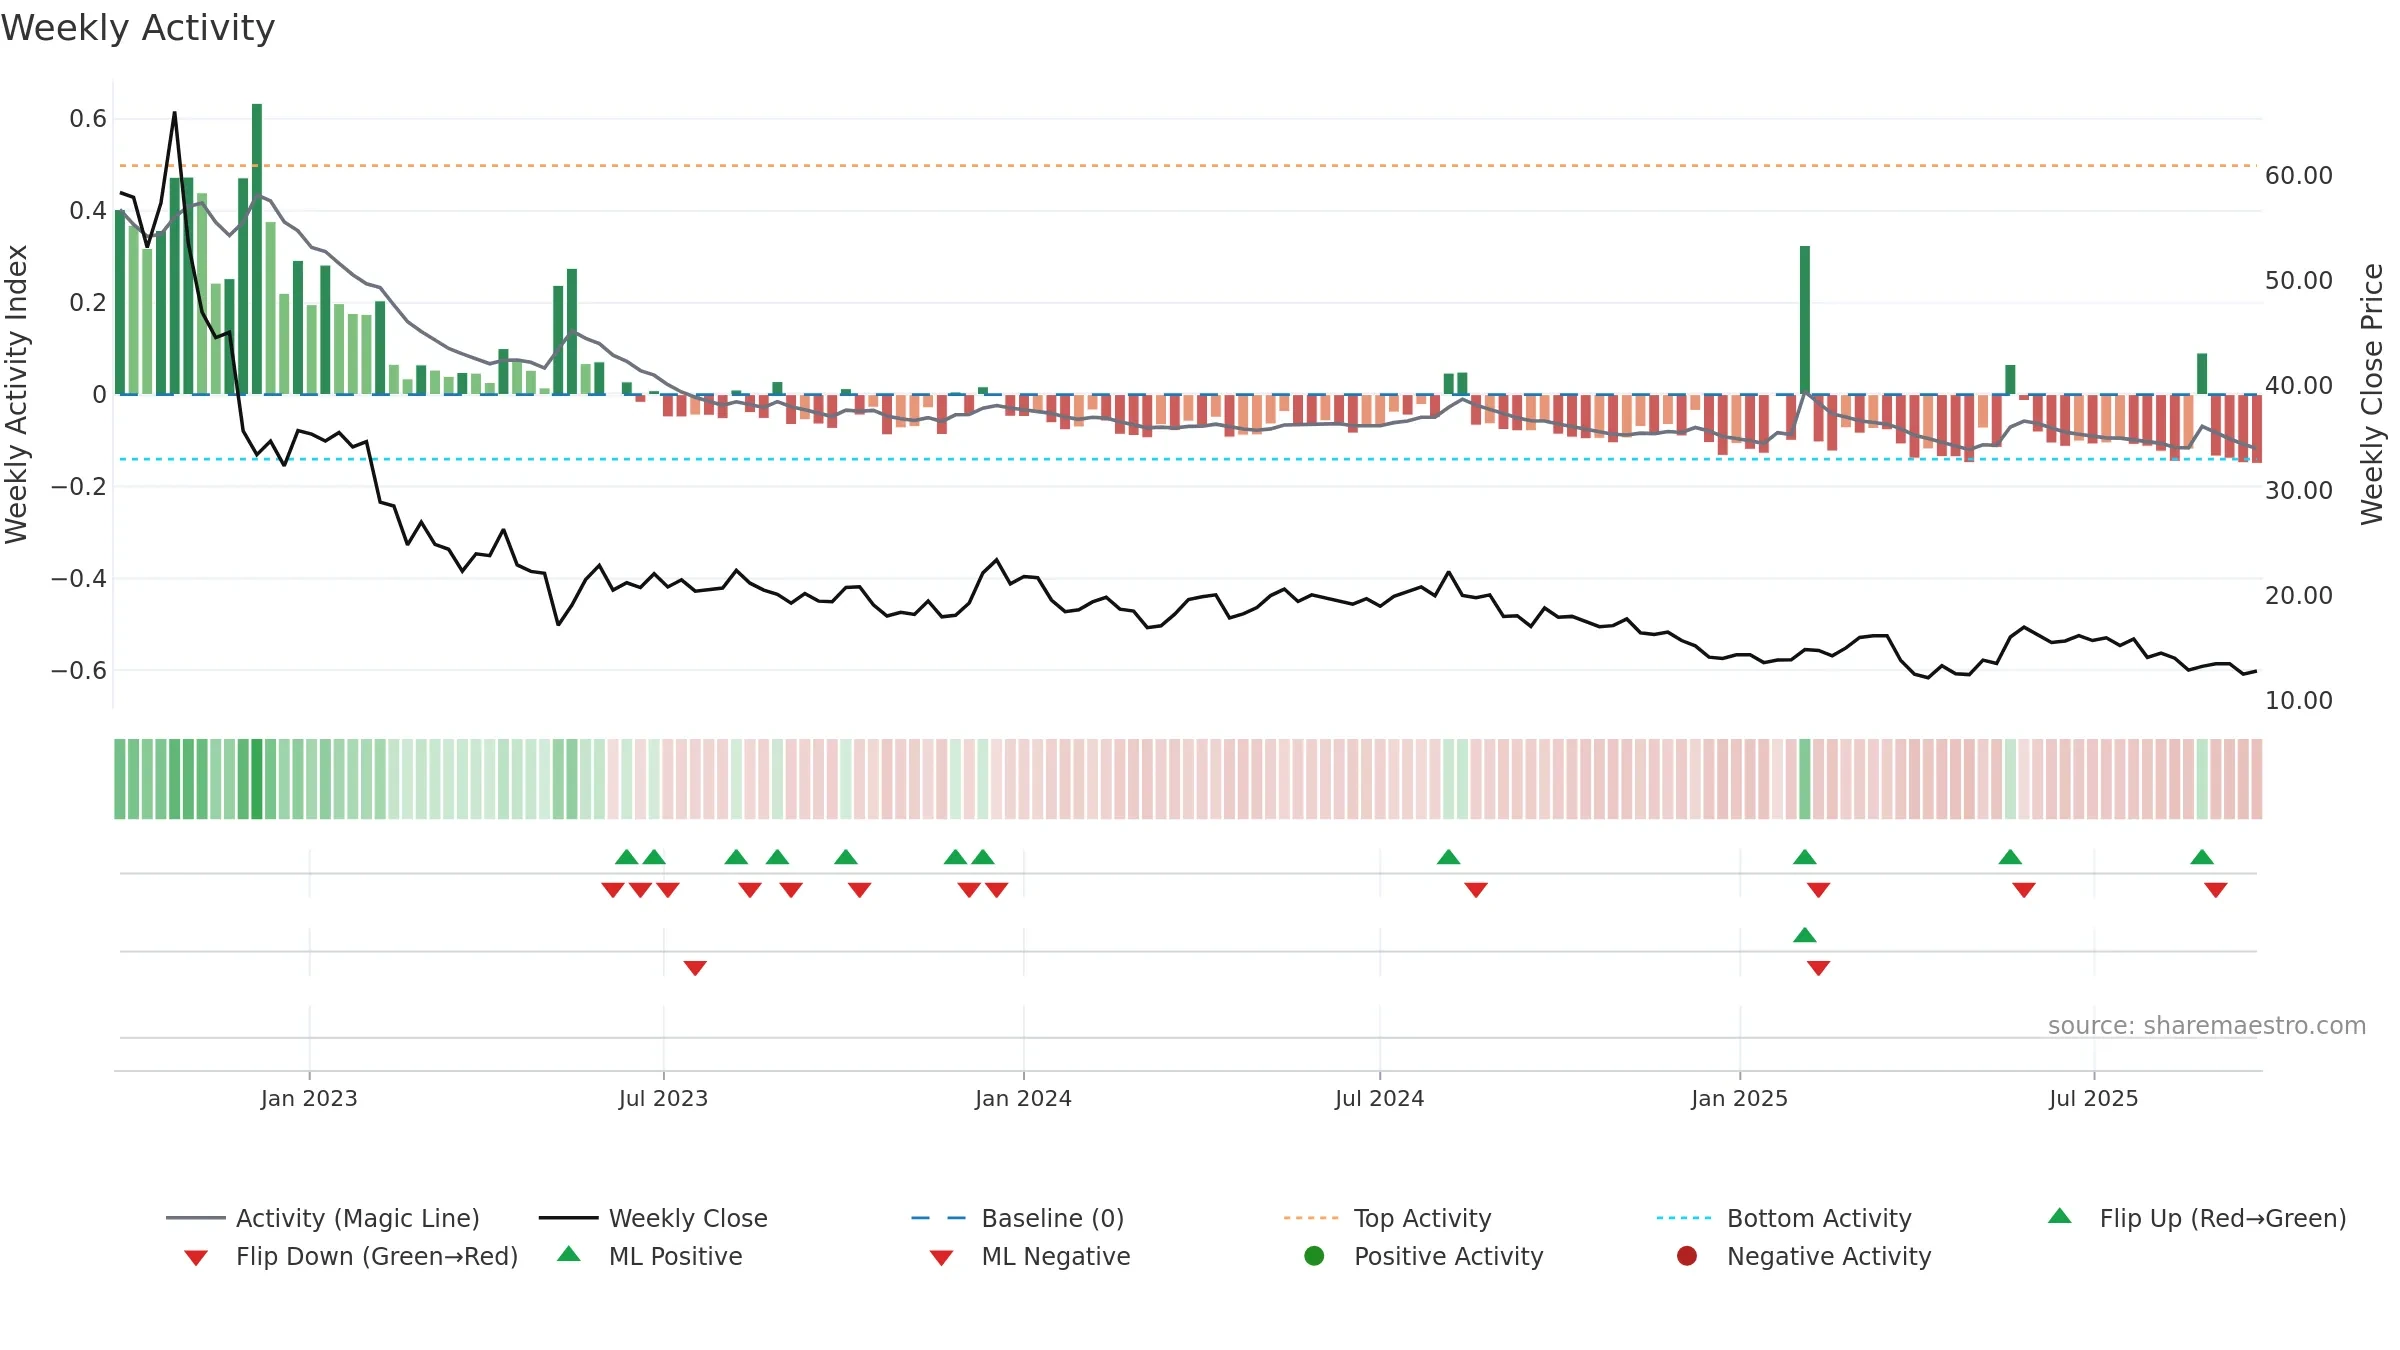Click the last flip-down marker after Jul 2025
This screenshot has width=2400, height=1350.
(2216, 890)
